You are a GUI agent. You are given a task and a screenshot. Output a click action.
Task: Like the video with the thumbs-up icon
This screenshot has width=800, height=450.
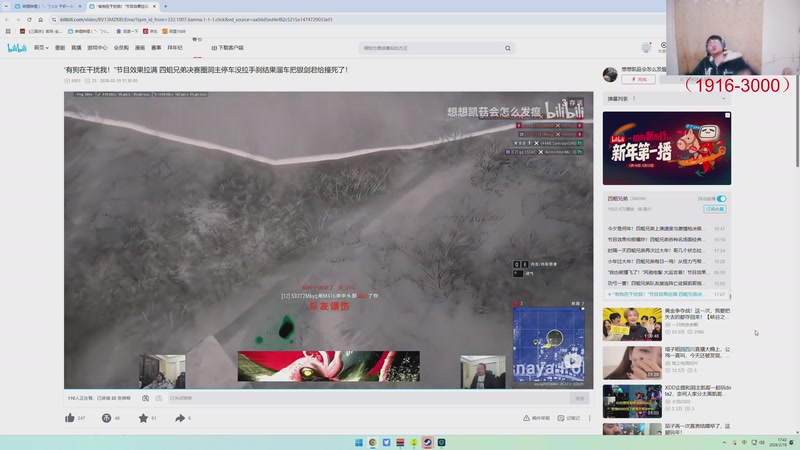pyautogui.click(x=70, y=418)
